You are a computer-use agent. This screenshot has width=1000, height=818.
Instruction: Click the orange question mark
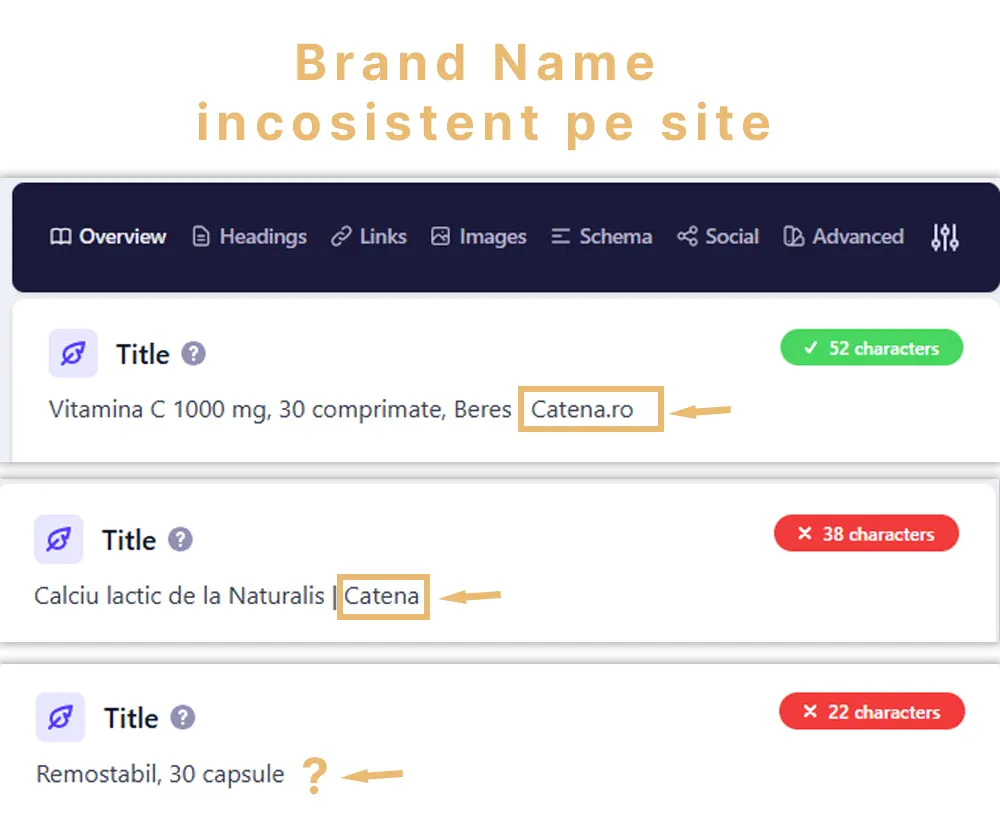pyautogui.click(x=315, y=775)
